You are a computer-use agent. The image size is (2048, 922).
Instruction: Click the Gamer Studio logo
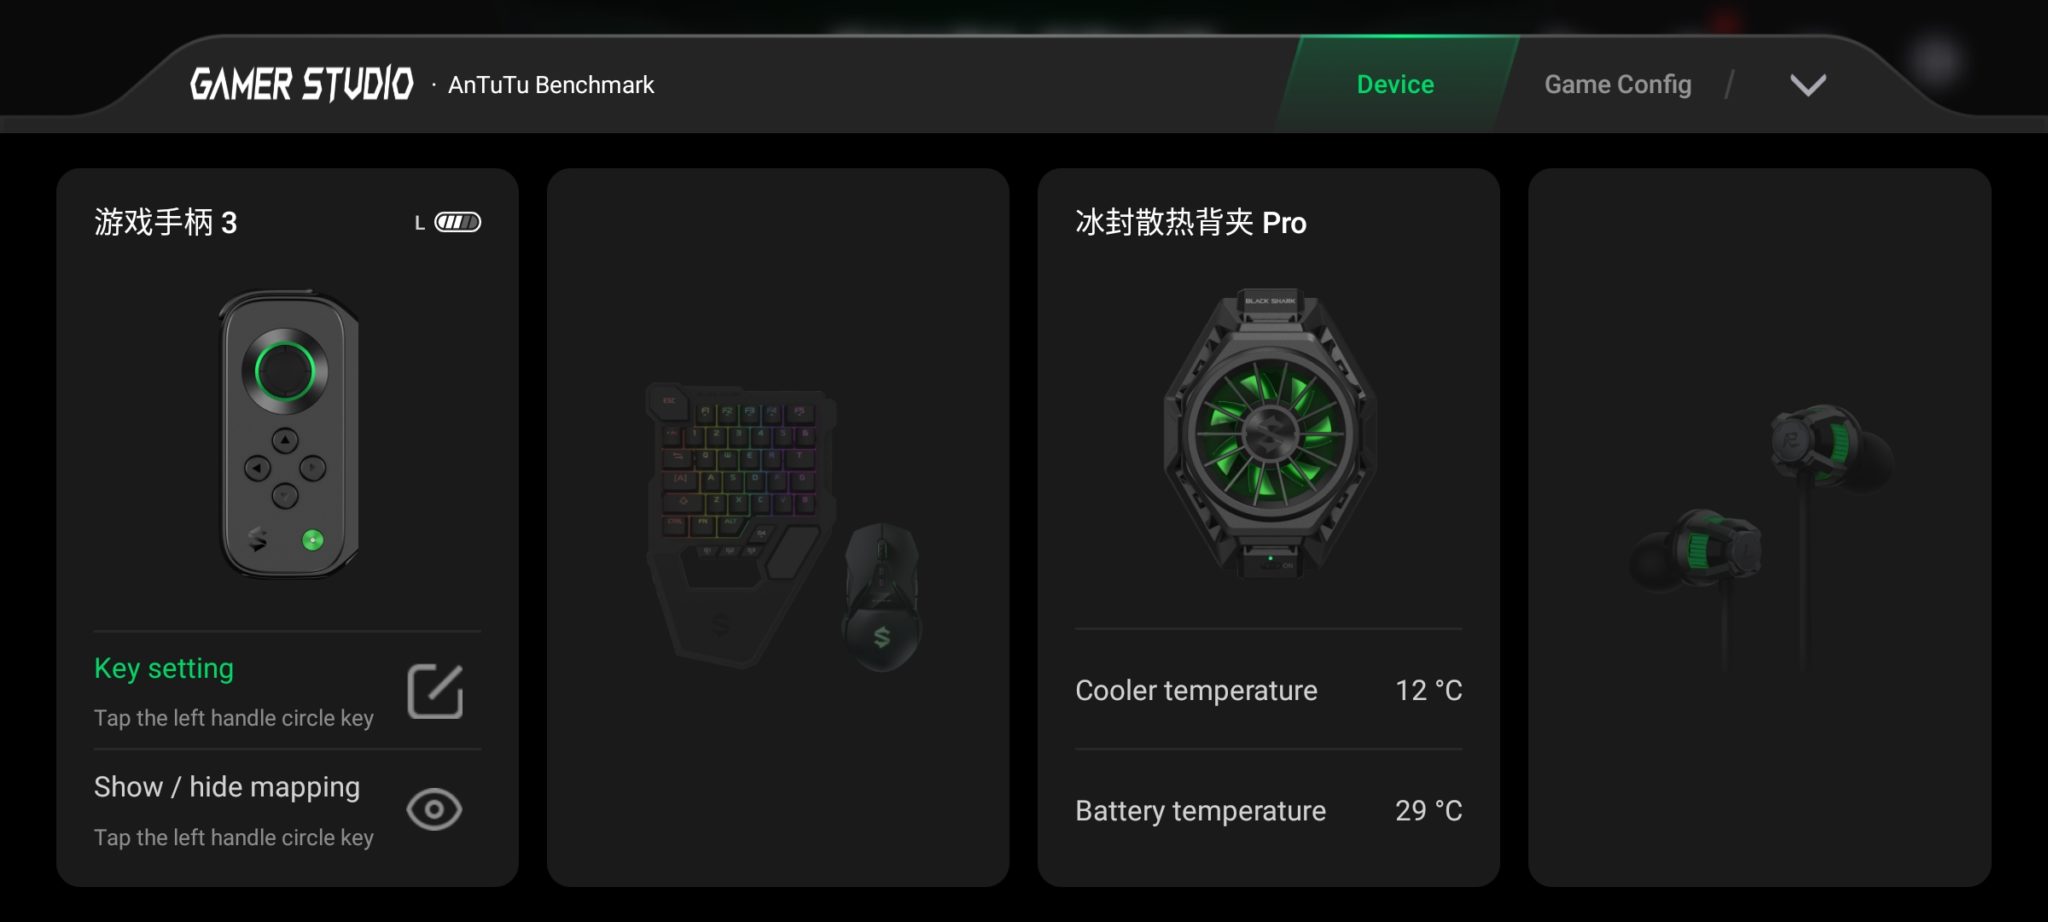[x=301, y=85]
